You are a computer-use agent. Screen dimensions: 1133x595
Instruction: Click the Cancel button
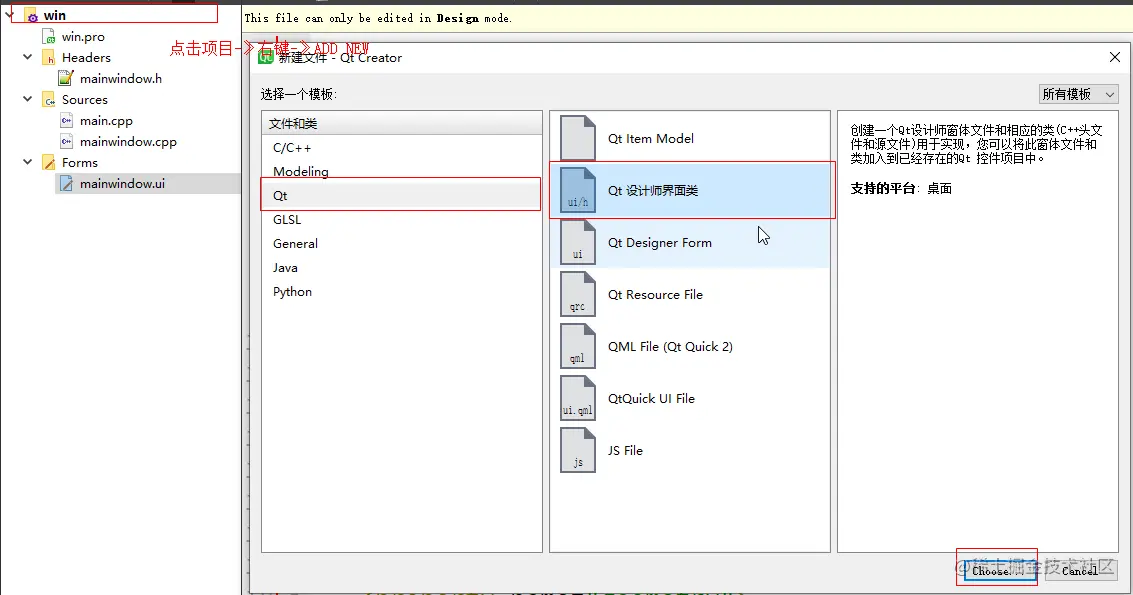click(x=1081, y=570)
